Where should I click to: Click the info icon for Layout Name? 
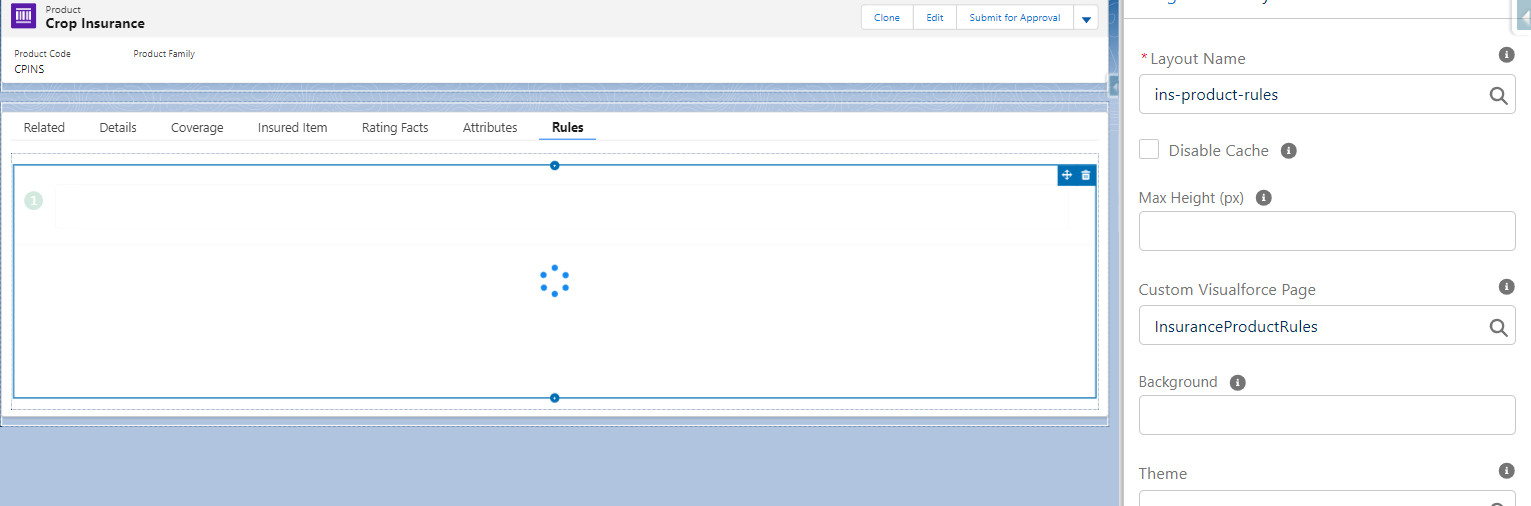click(x=1506, y=55)
